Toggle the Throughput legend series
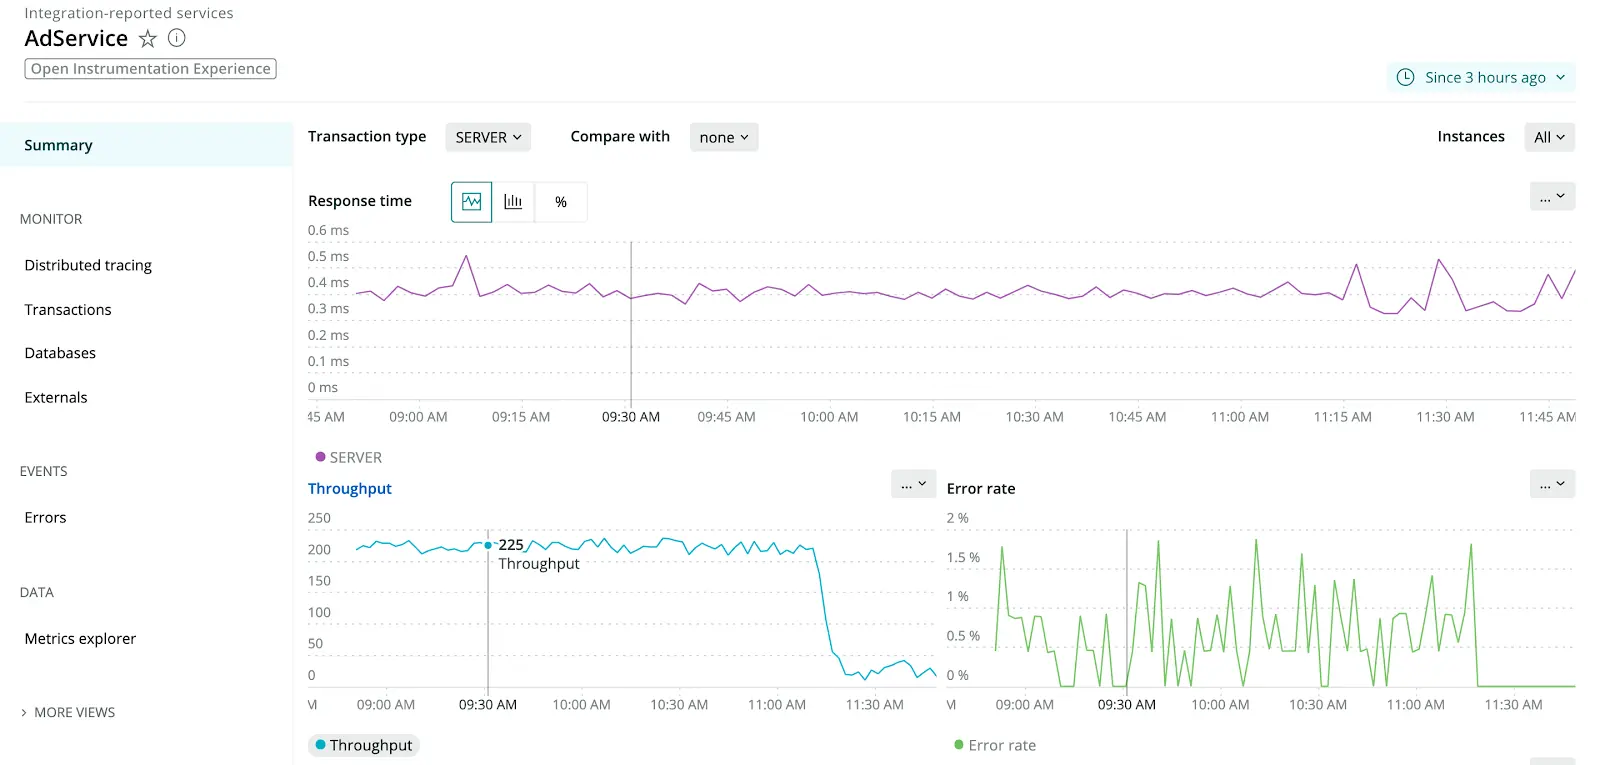 (x=364, y=745)
